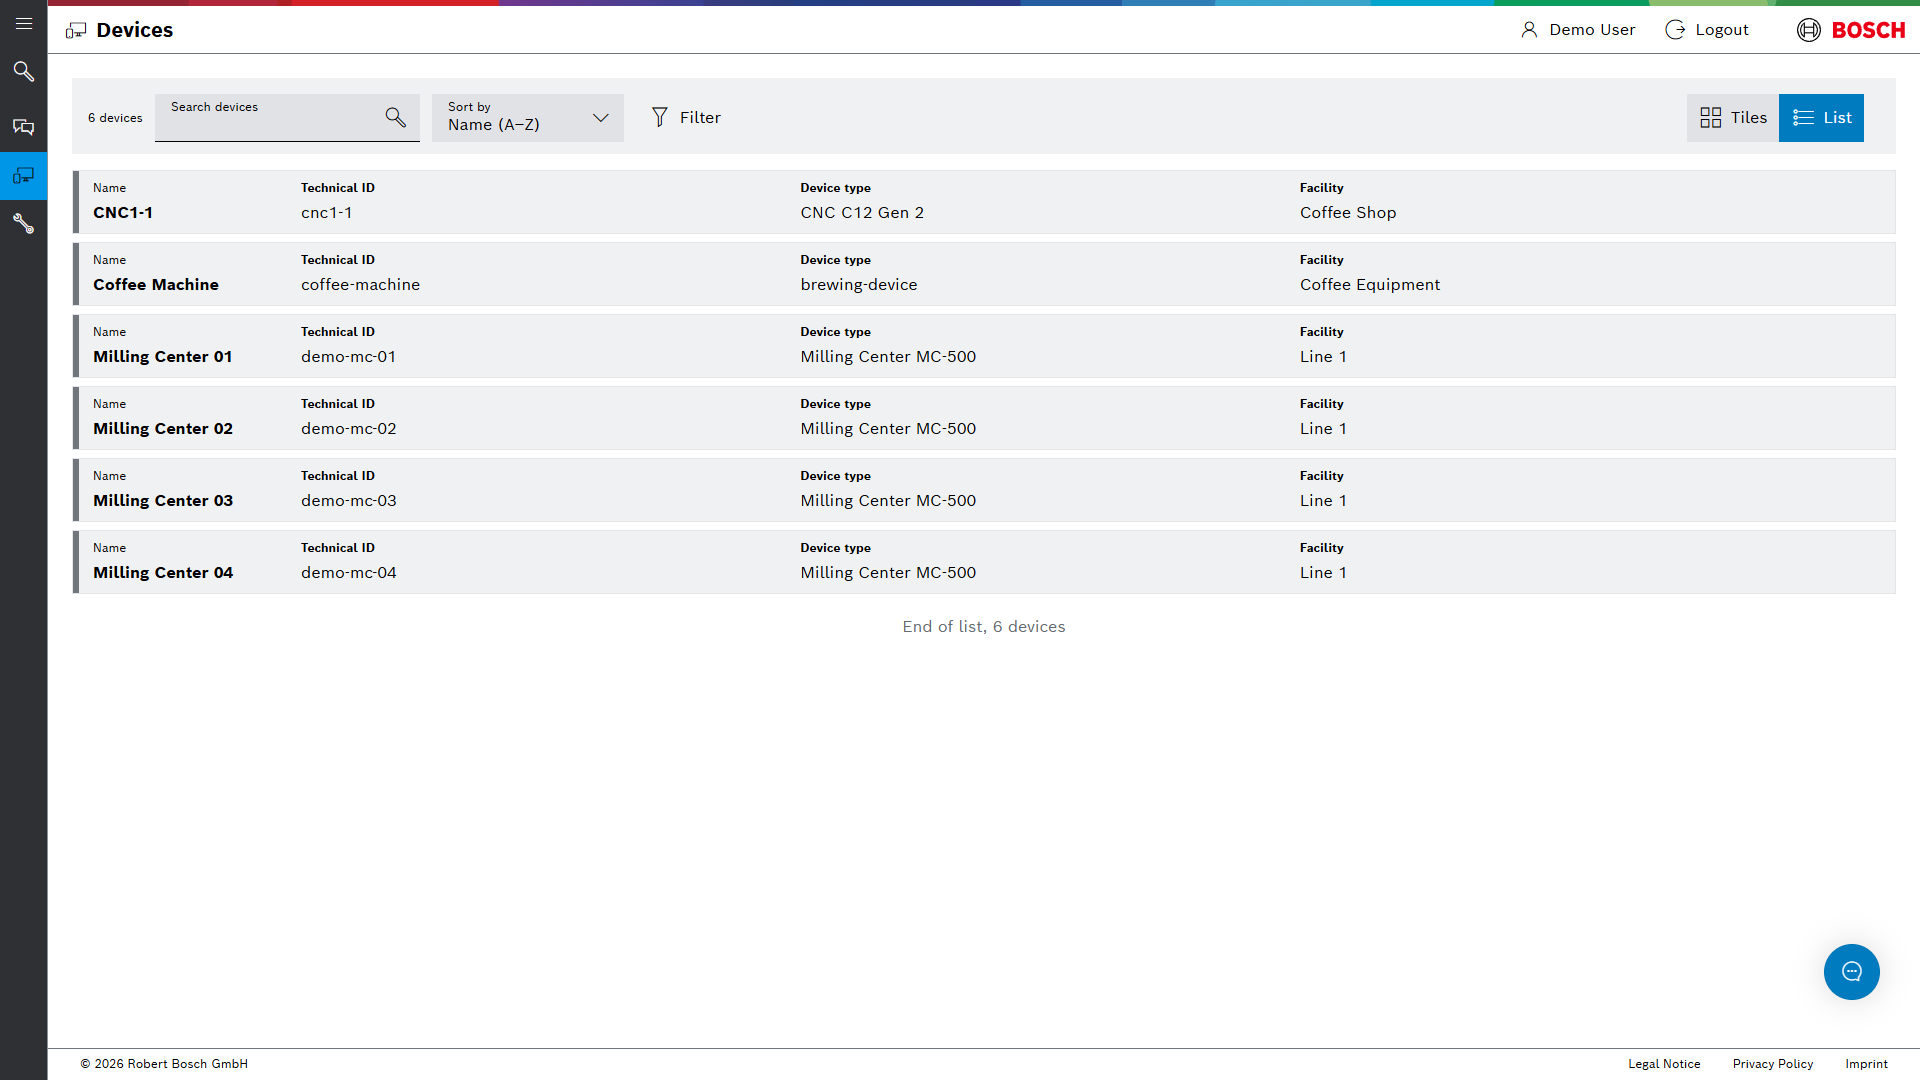Click device type CNC C12 Gen 2

862,213
